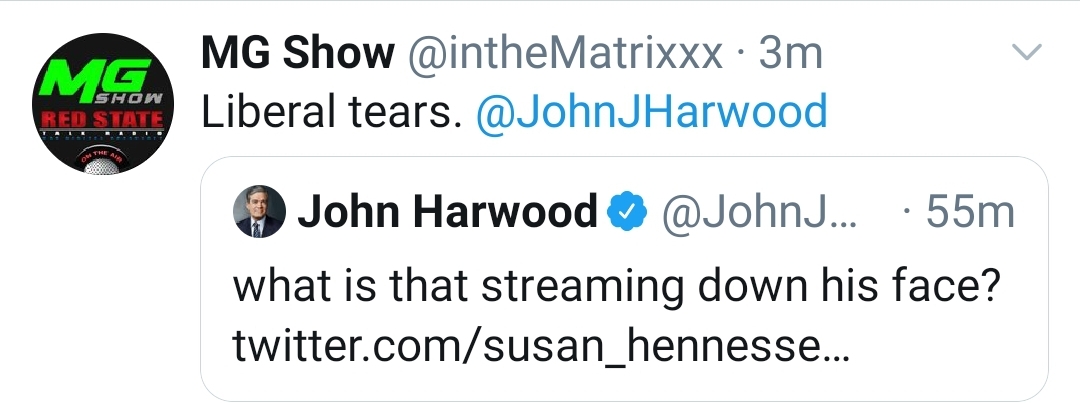The height and width of the screenshot is (403, 1080).
Task: Open the twitter.com/susan_hennesse... link
Action: pos(541,347)
